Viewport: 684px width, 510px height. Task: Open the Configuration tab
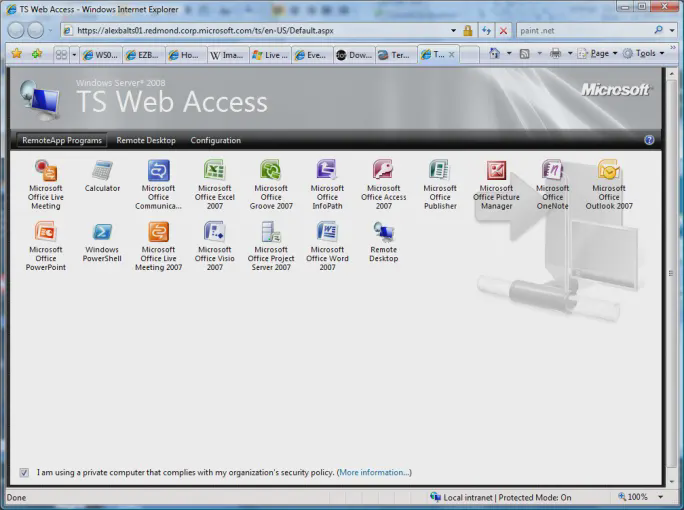point(215,141)
